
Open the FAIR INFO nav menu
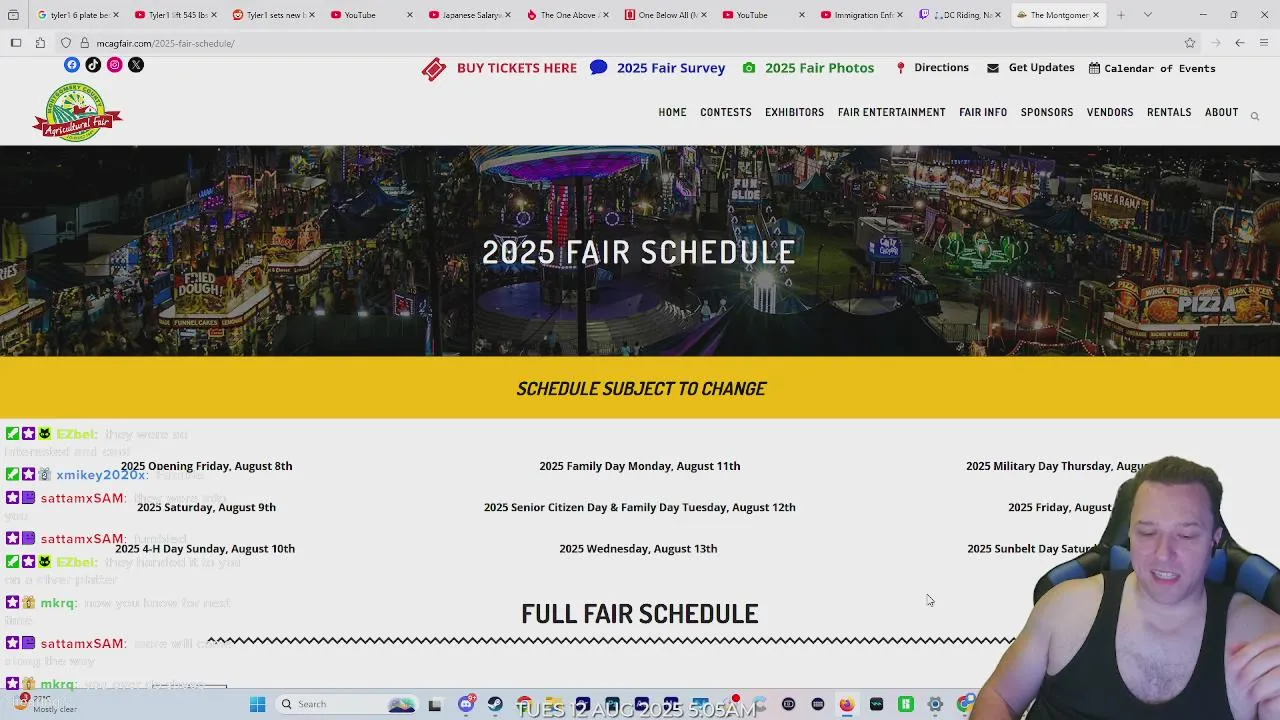[983, 112]
